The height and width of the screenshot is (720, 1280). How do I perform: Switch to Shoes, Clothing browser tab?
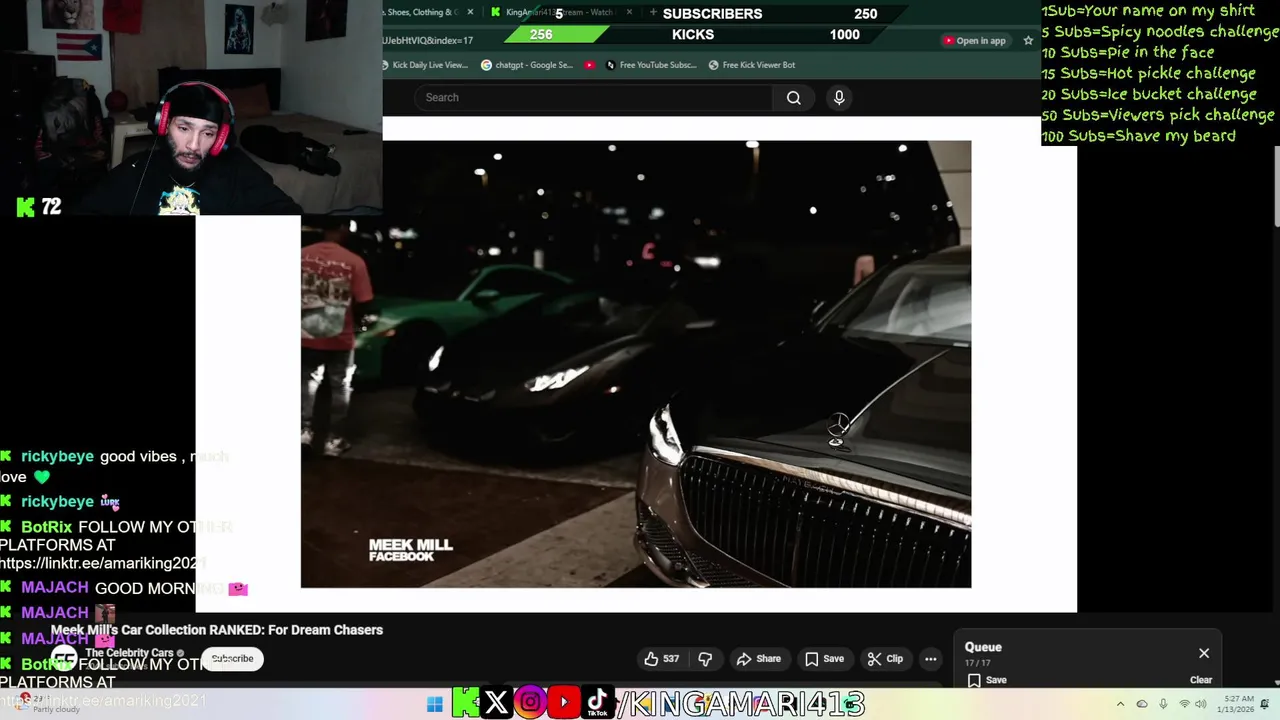coord(423,12)
